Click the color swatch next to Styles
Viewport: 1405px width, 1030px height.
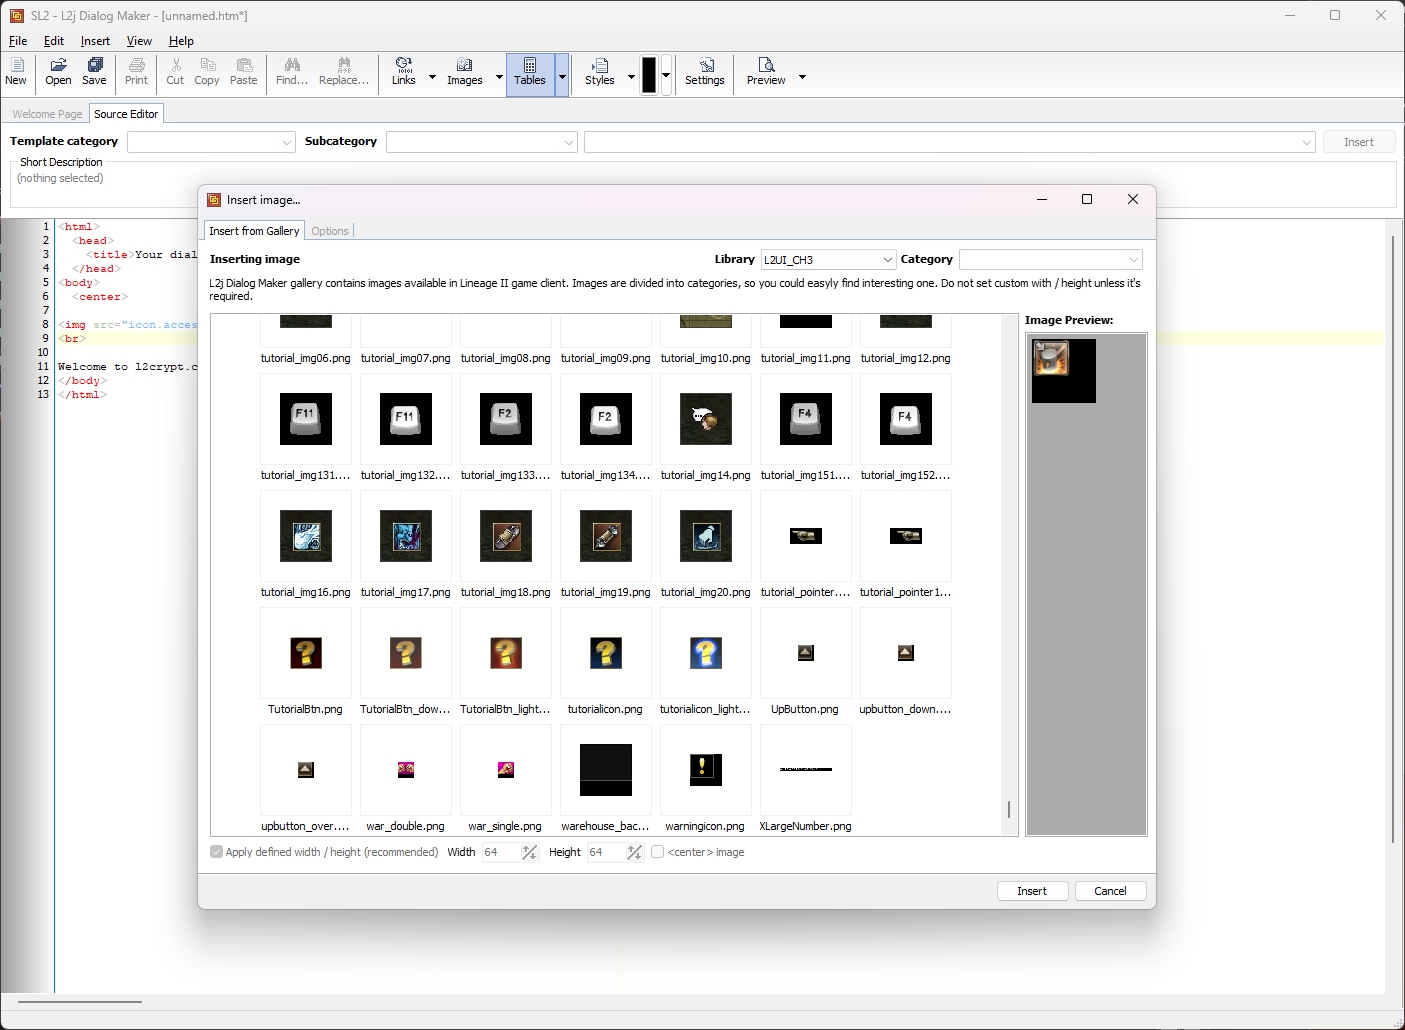coord(649,73)
